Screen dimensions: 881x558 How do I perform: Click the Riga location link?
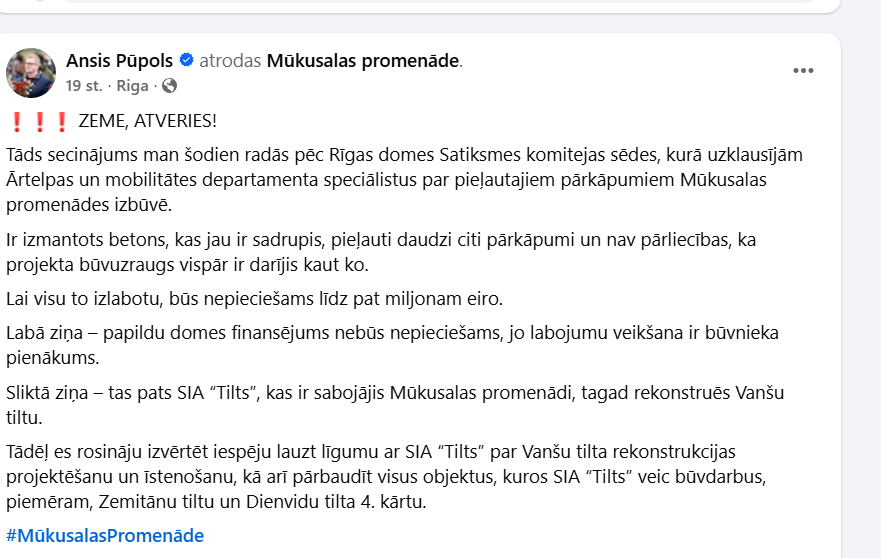[133, 86]
